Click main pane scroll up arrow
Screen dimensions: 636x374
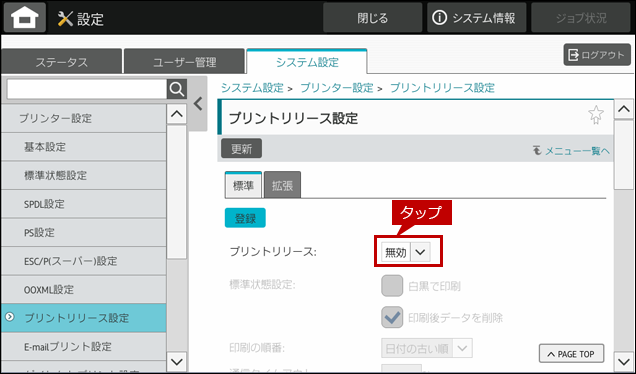click(x=624, y=109)
